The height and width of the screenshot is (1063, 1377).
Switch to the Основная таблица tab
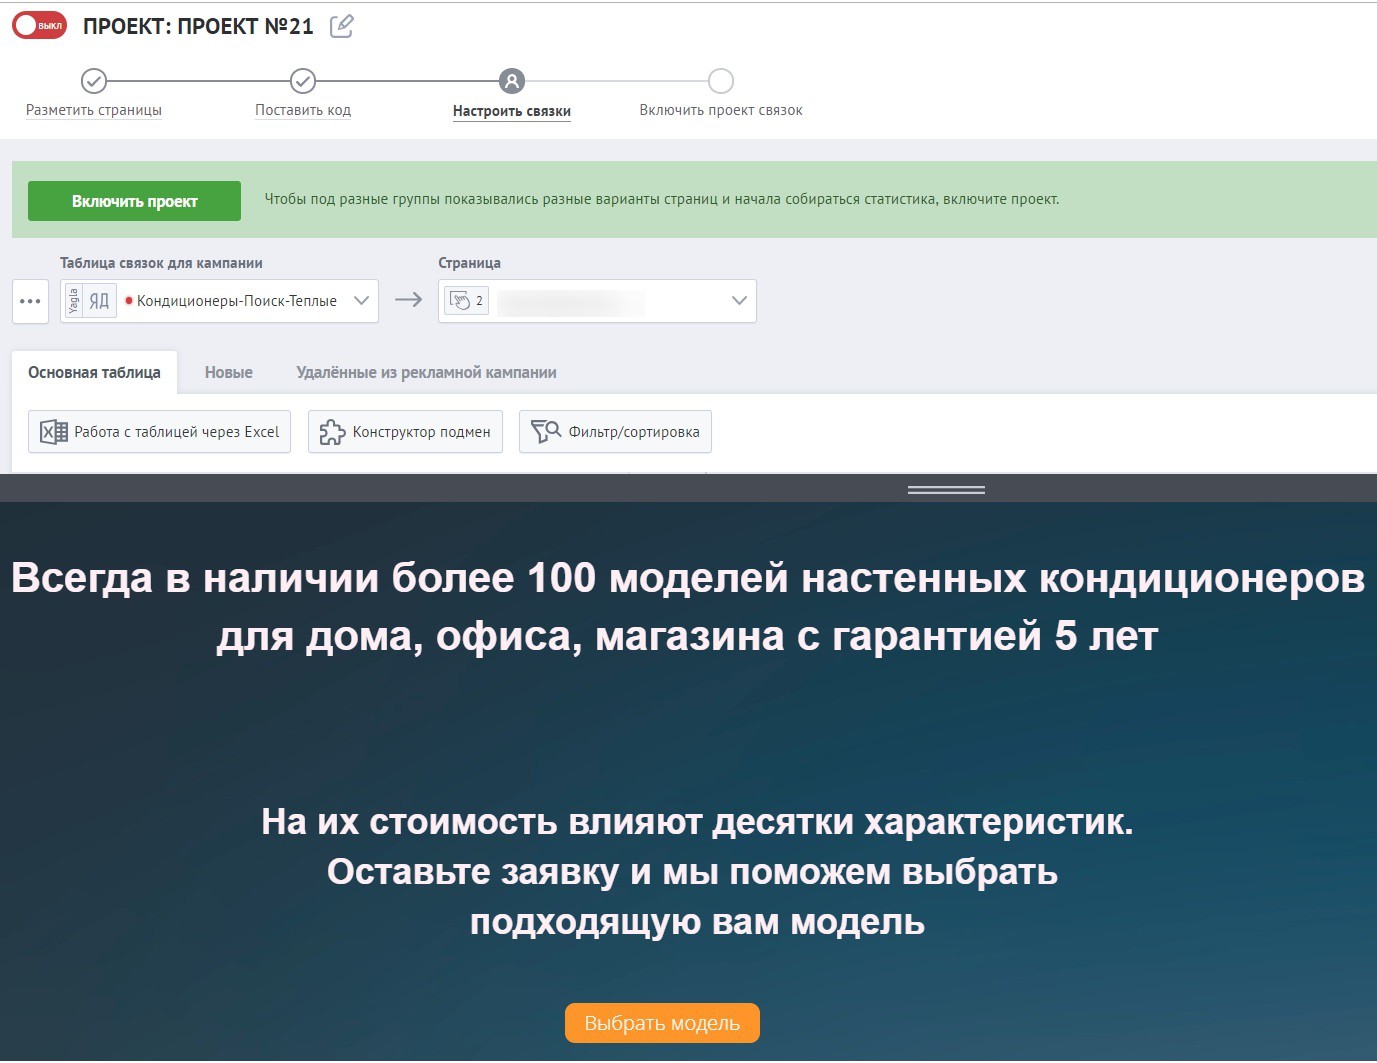[x=94, y=372]
